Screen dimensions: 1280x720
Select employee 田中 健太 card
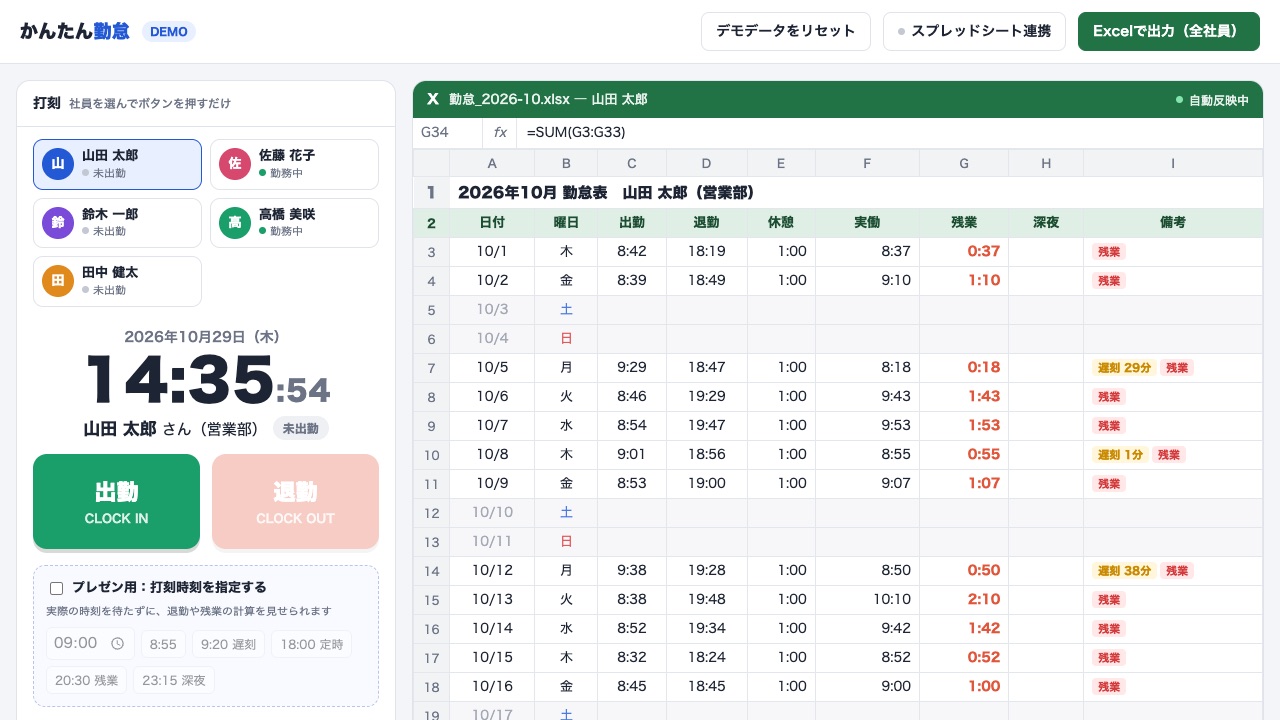click(118, 281)
